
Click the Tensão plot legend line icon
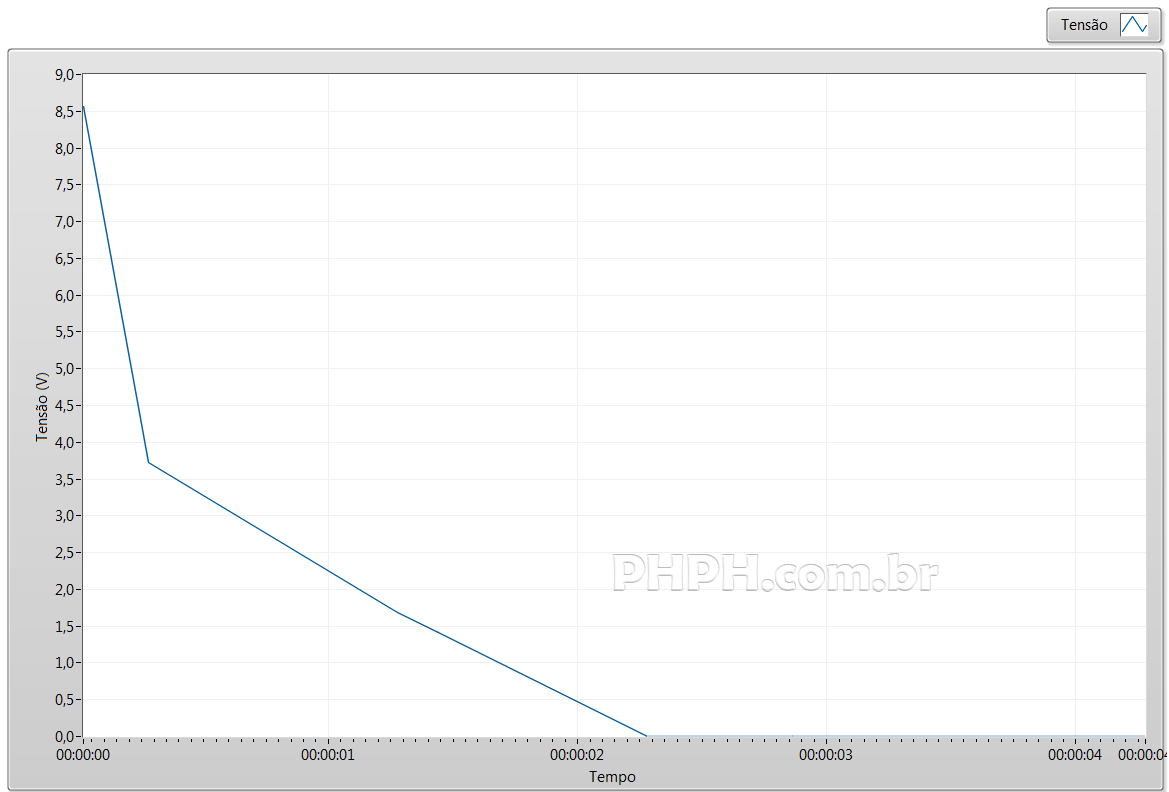(1134, 25)
